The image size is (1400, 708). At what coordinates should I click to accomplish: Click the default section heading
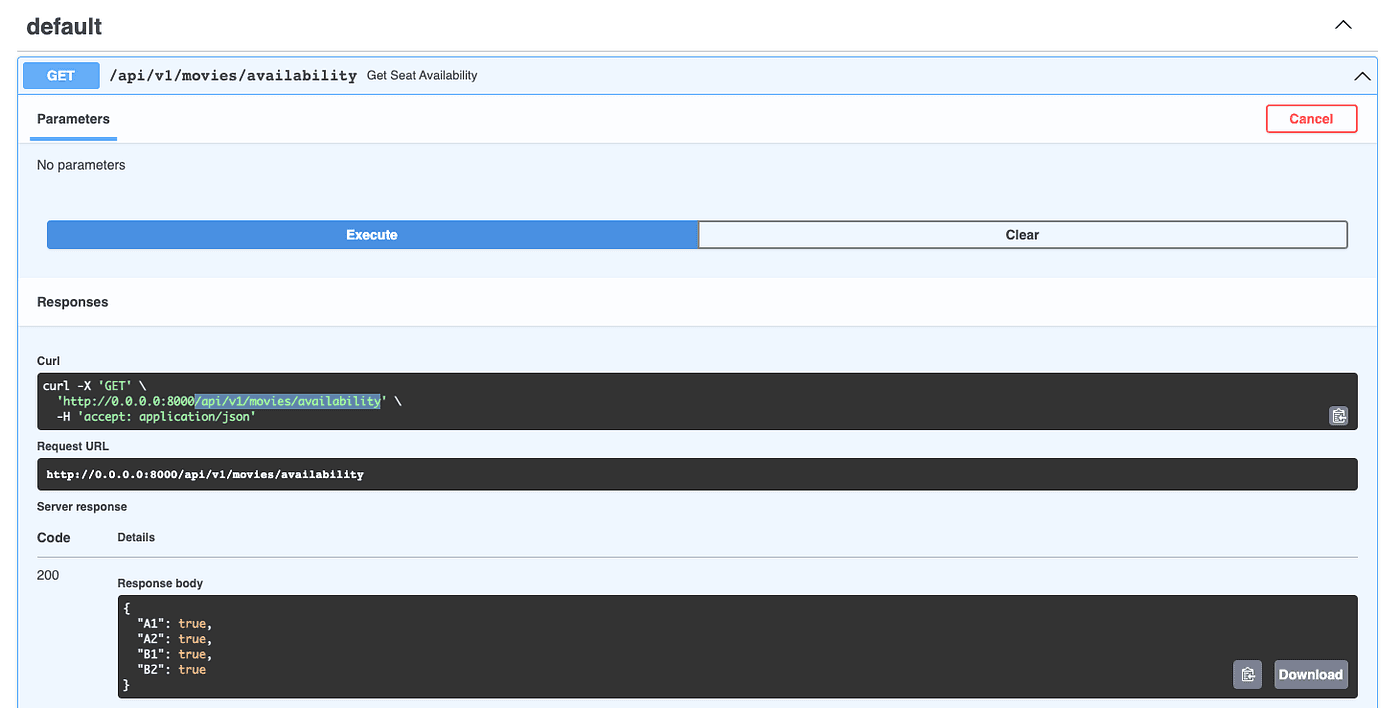(x=64, y=26)
